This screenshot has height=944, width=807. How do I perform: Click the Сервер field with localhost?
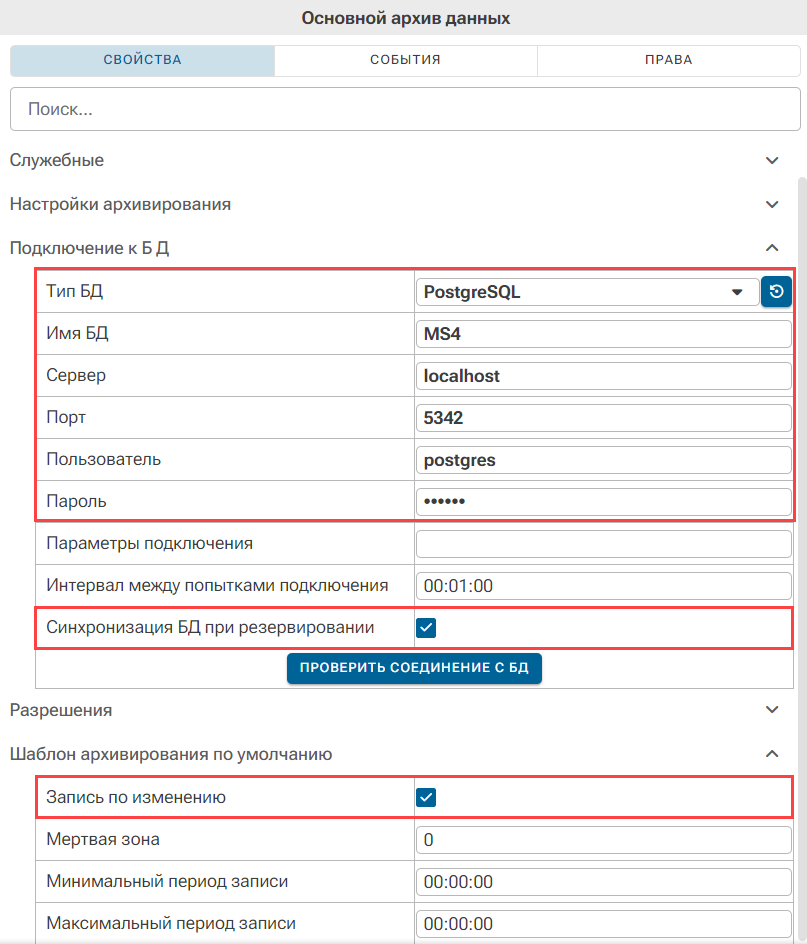(x=603, y=376)
